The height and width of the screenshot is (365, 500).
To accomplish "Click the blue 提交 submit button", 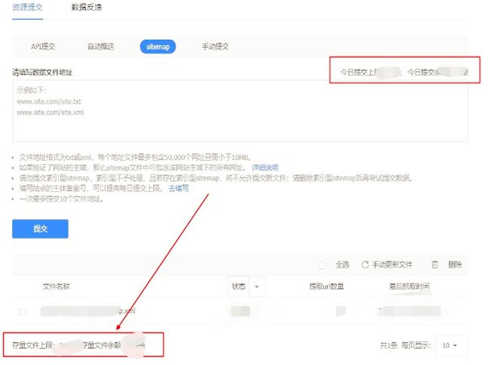I will (40, 229).
